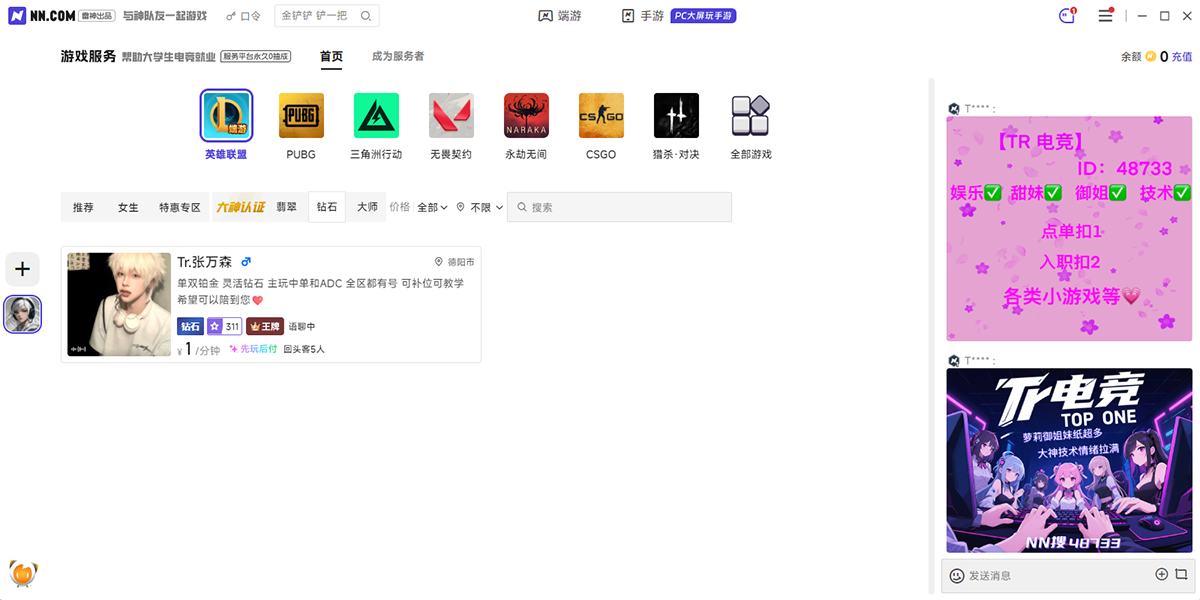The height and width of the screenshot is (600, 1200).
Task: Open the PUBG game category
Action: click(x=301, y=115)
